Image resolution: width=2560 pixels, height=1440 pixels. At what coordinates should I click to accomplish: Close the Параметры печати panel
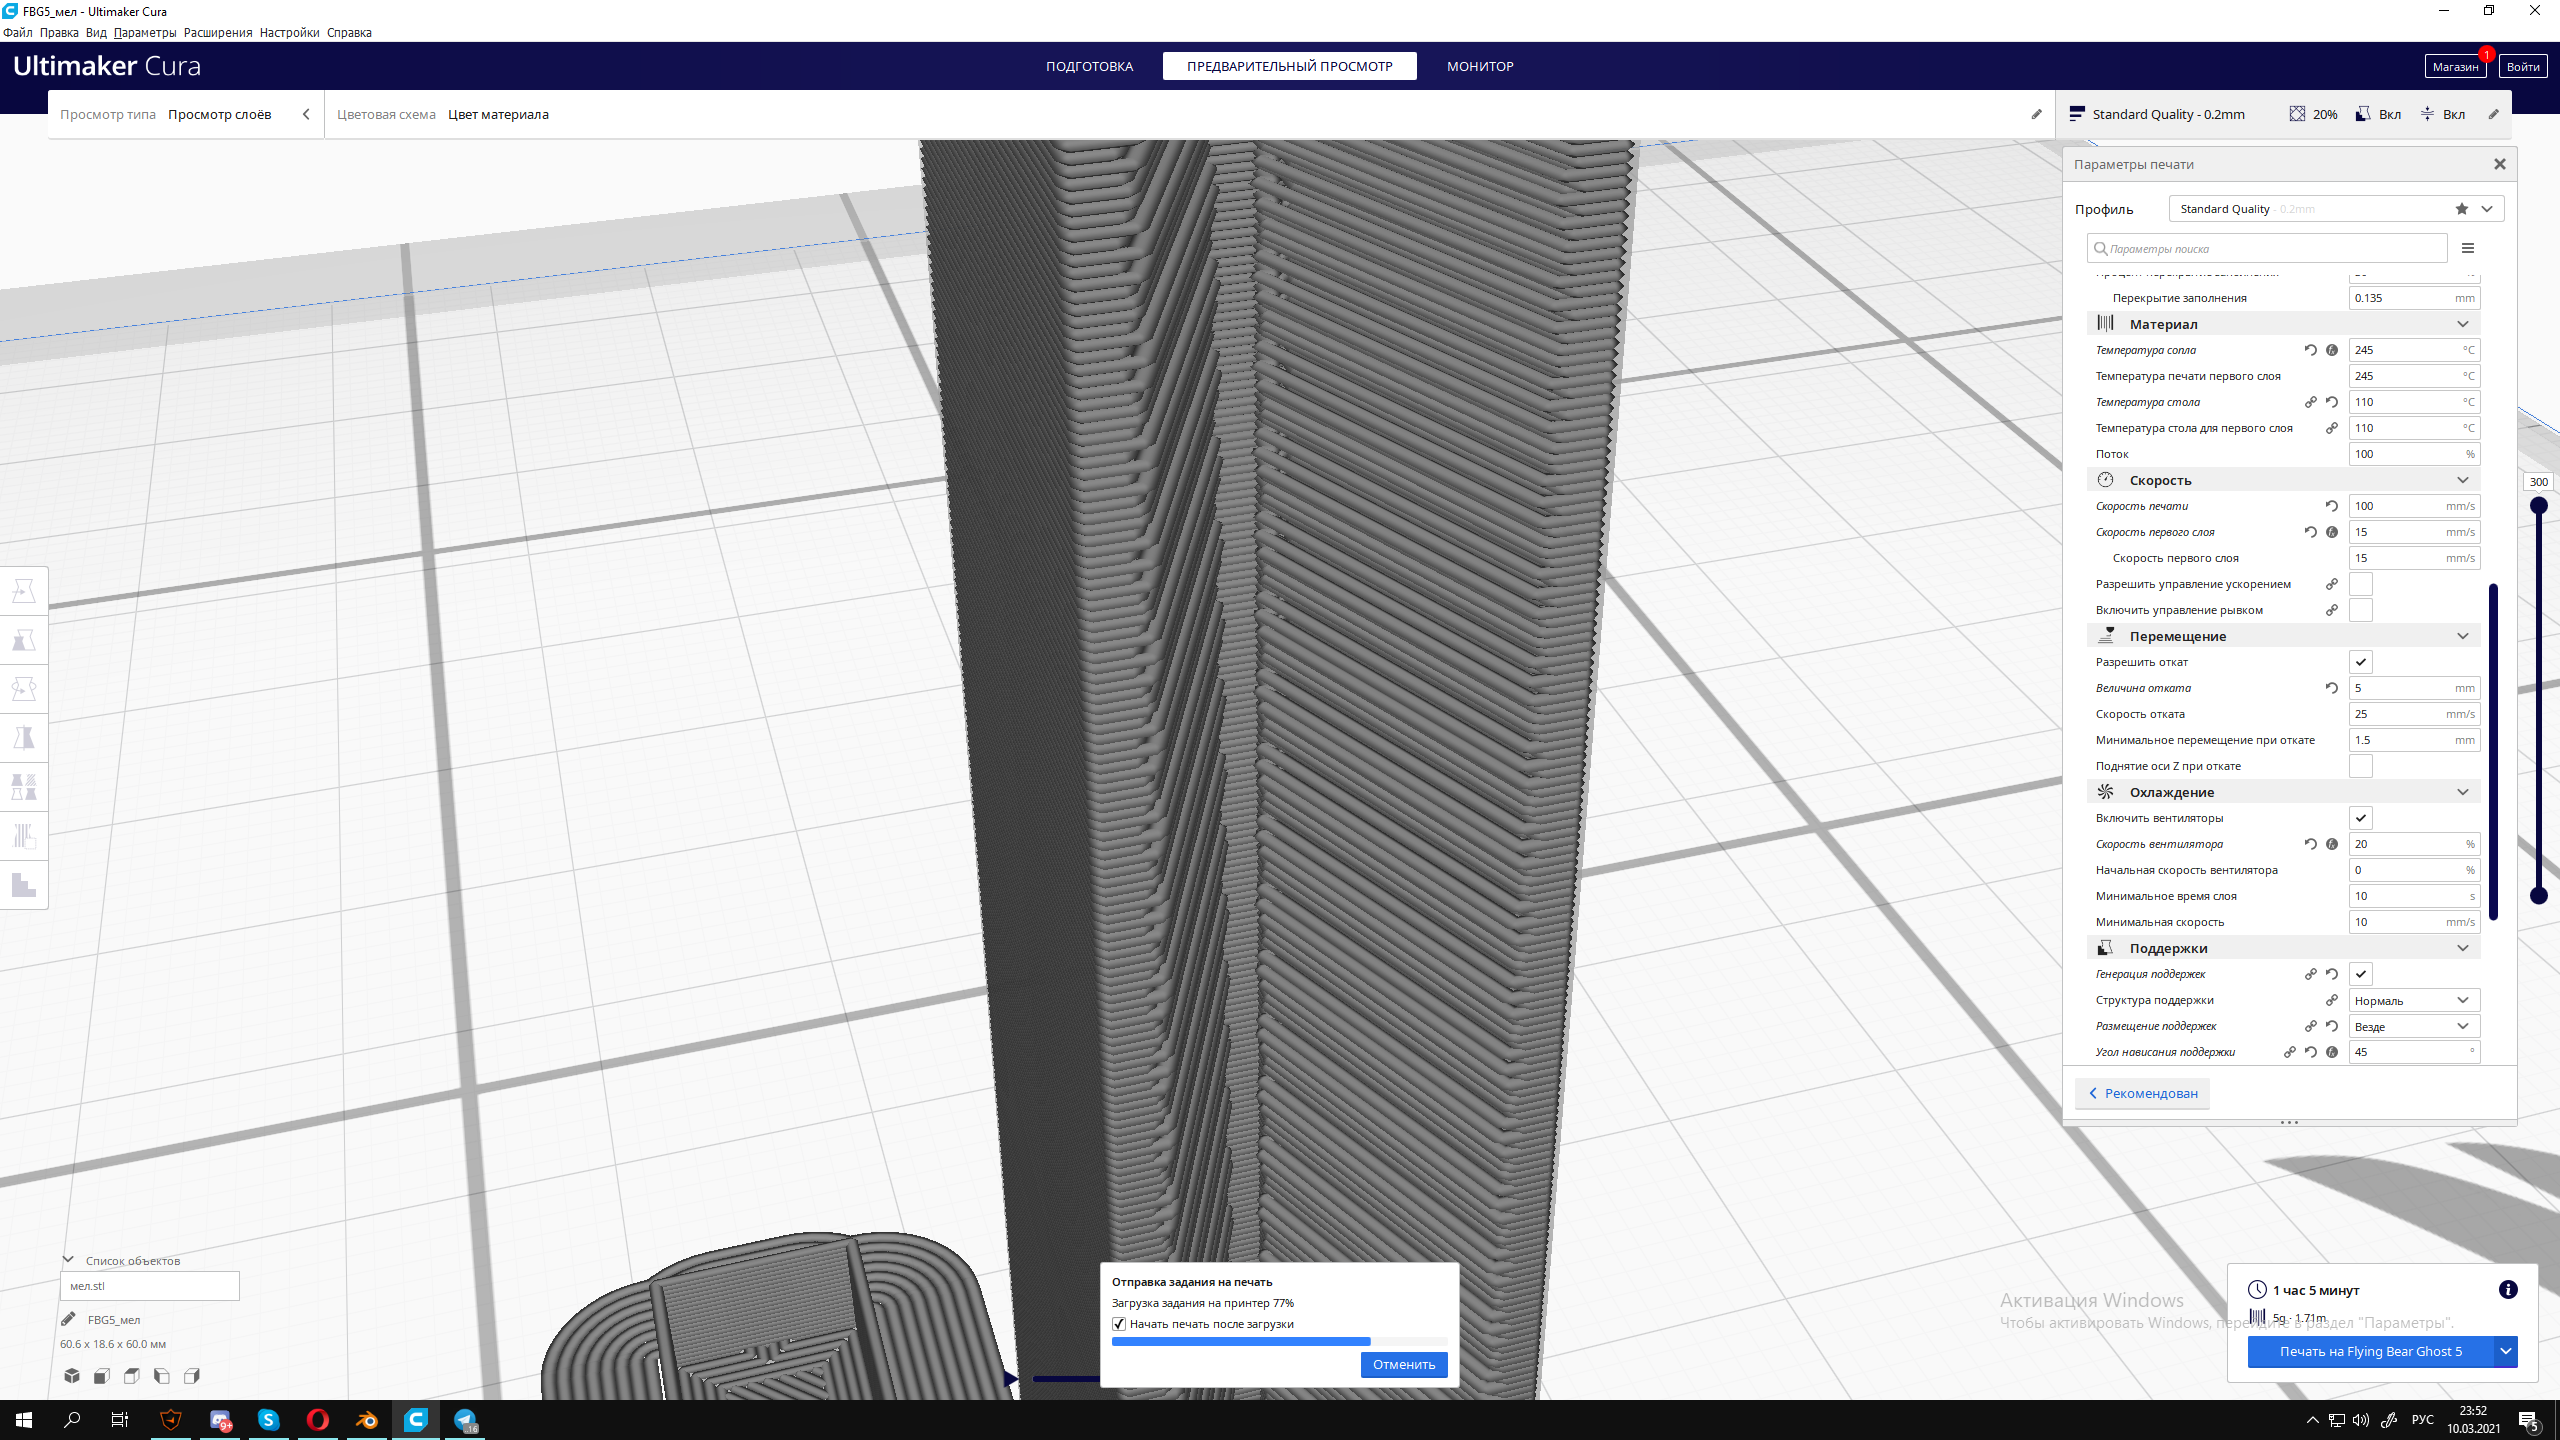[x=2500, y=164]
